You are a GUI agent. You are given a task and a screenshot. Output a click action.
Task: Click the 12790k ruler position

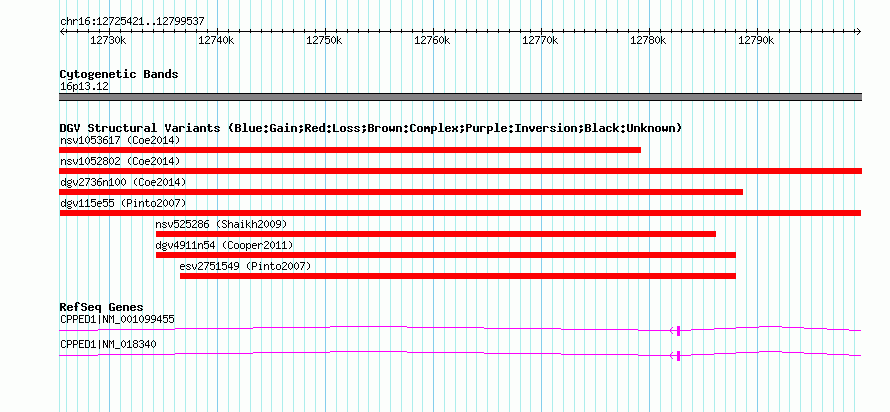tap(757, 40)
